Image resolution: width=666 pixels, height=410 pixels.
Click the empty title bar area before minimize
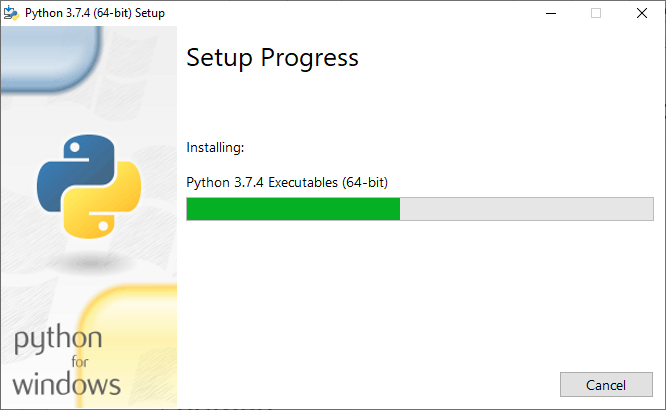pyautogui.click(x=350, y=13)
